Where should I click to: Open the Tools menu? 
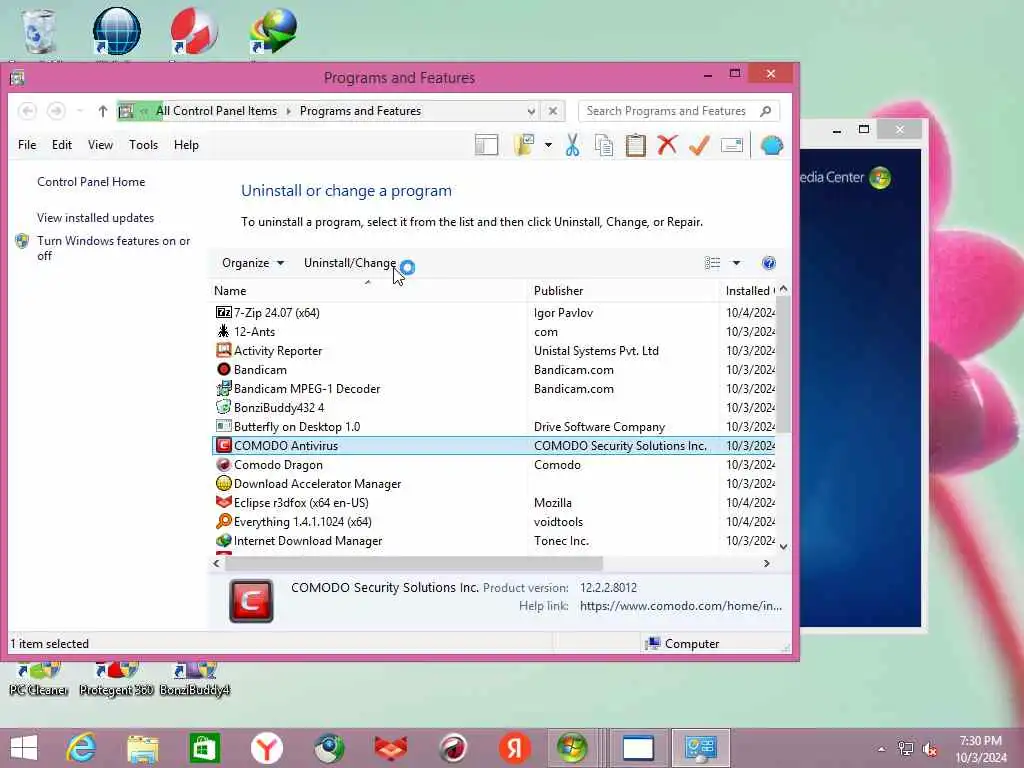click(143, 145)
